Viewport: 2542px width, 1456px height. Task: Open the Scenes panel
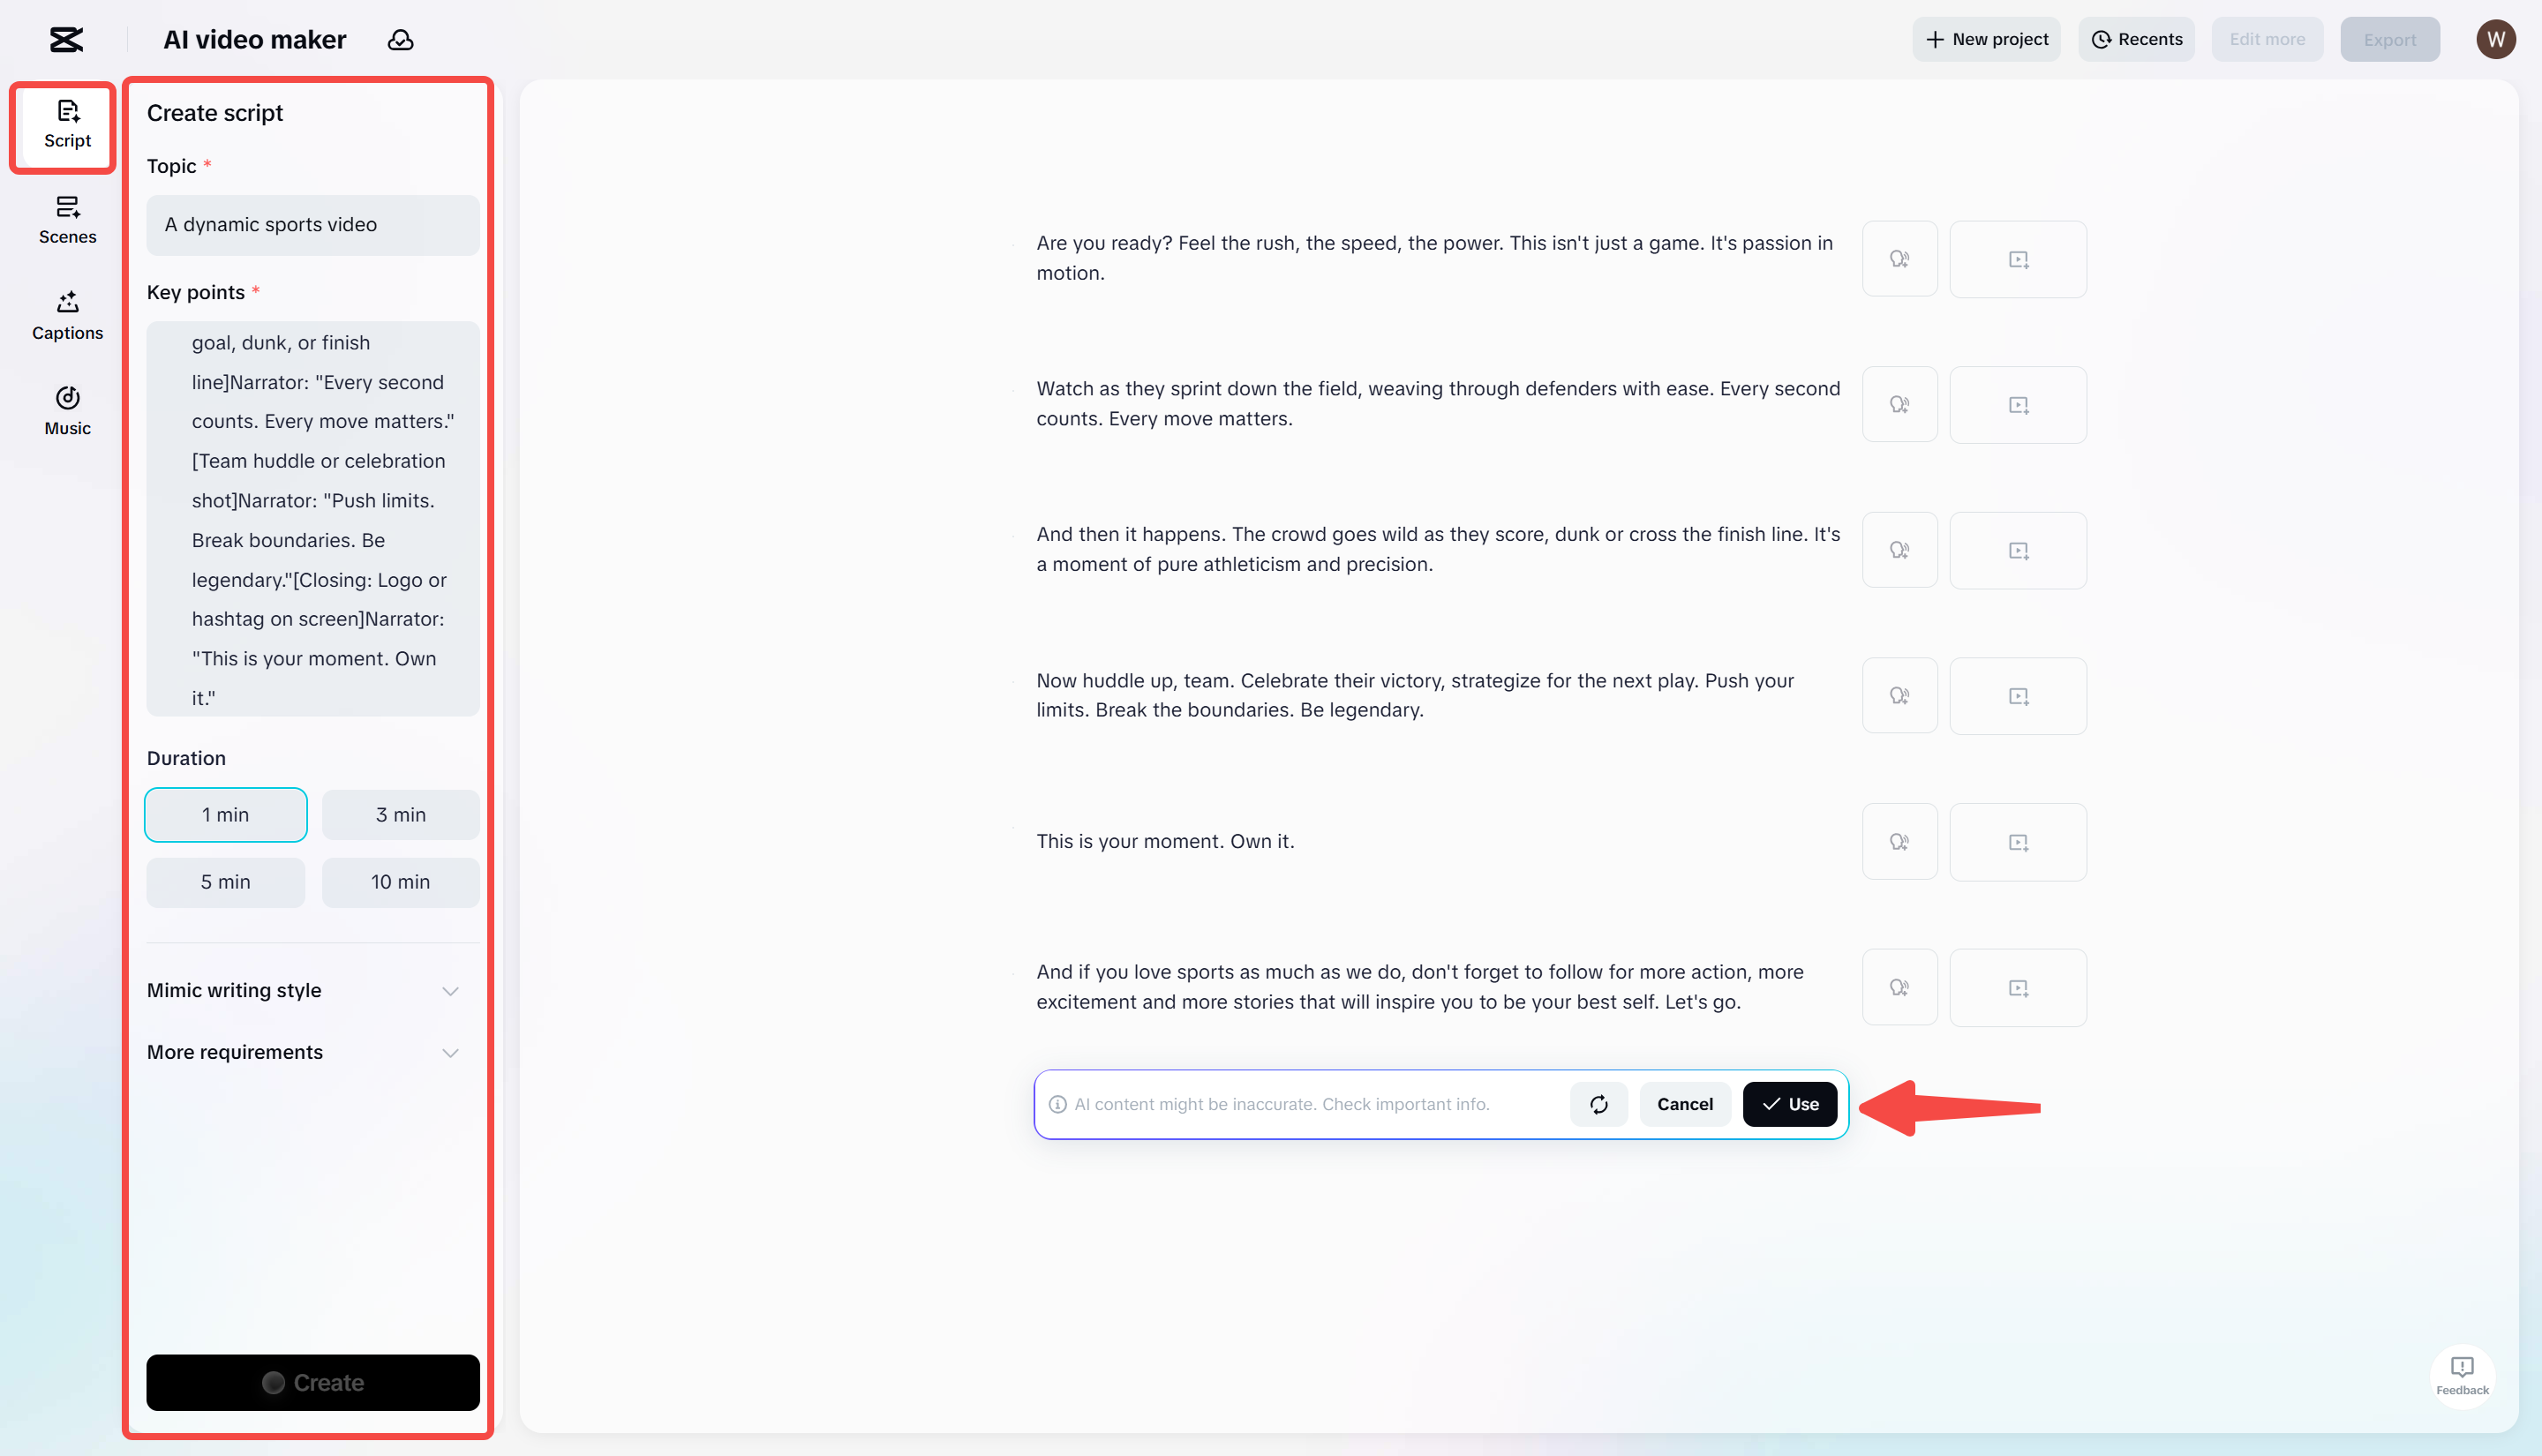[x=66, y=220]
